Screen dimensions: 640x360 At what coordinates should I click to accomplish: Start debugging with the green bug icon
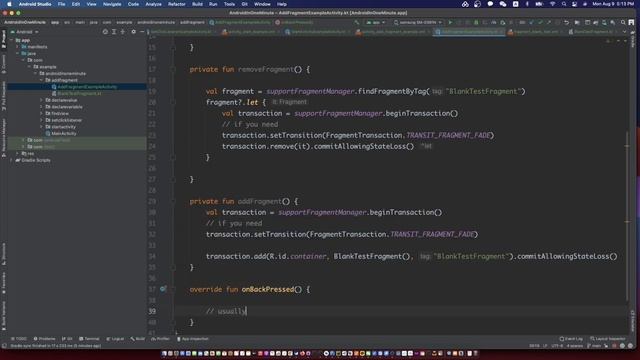coord(476,22)
